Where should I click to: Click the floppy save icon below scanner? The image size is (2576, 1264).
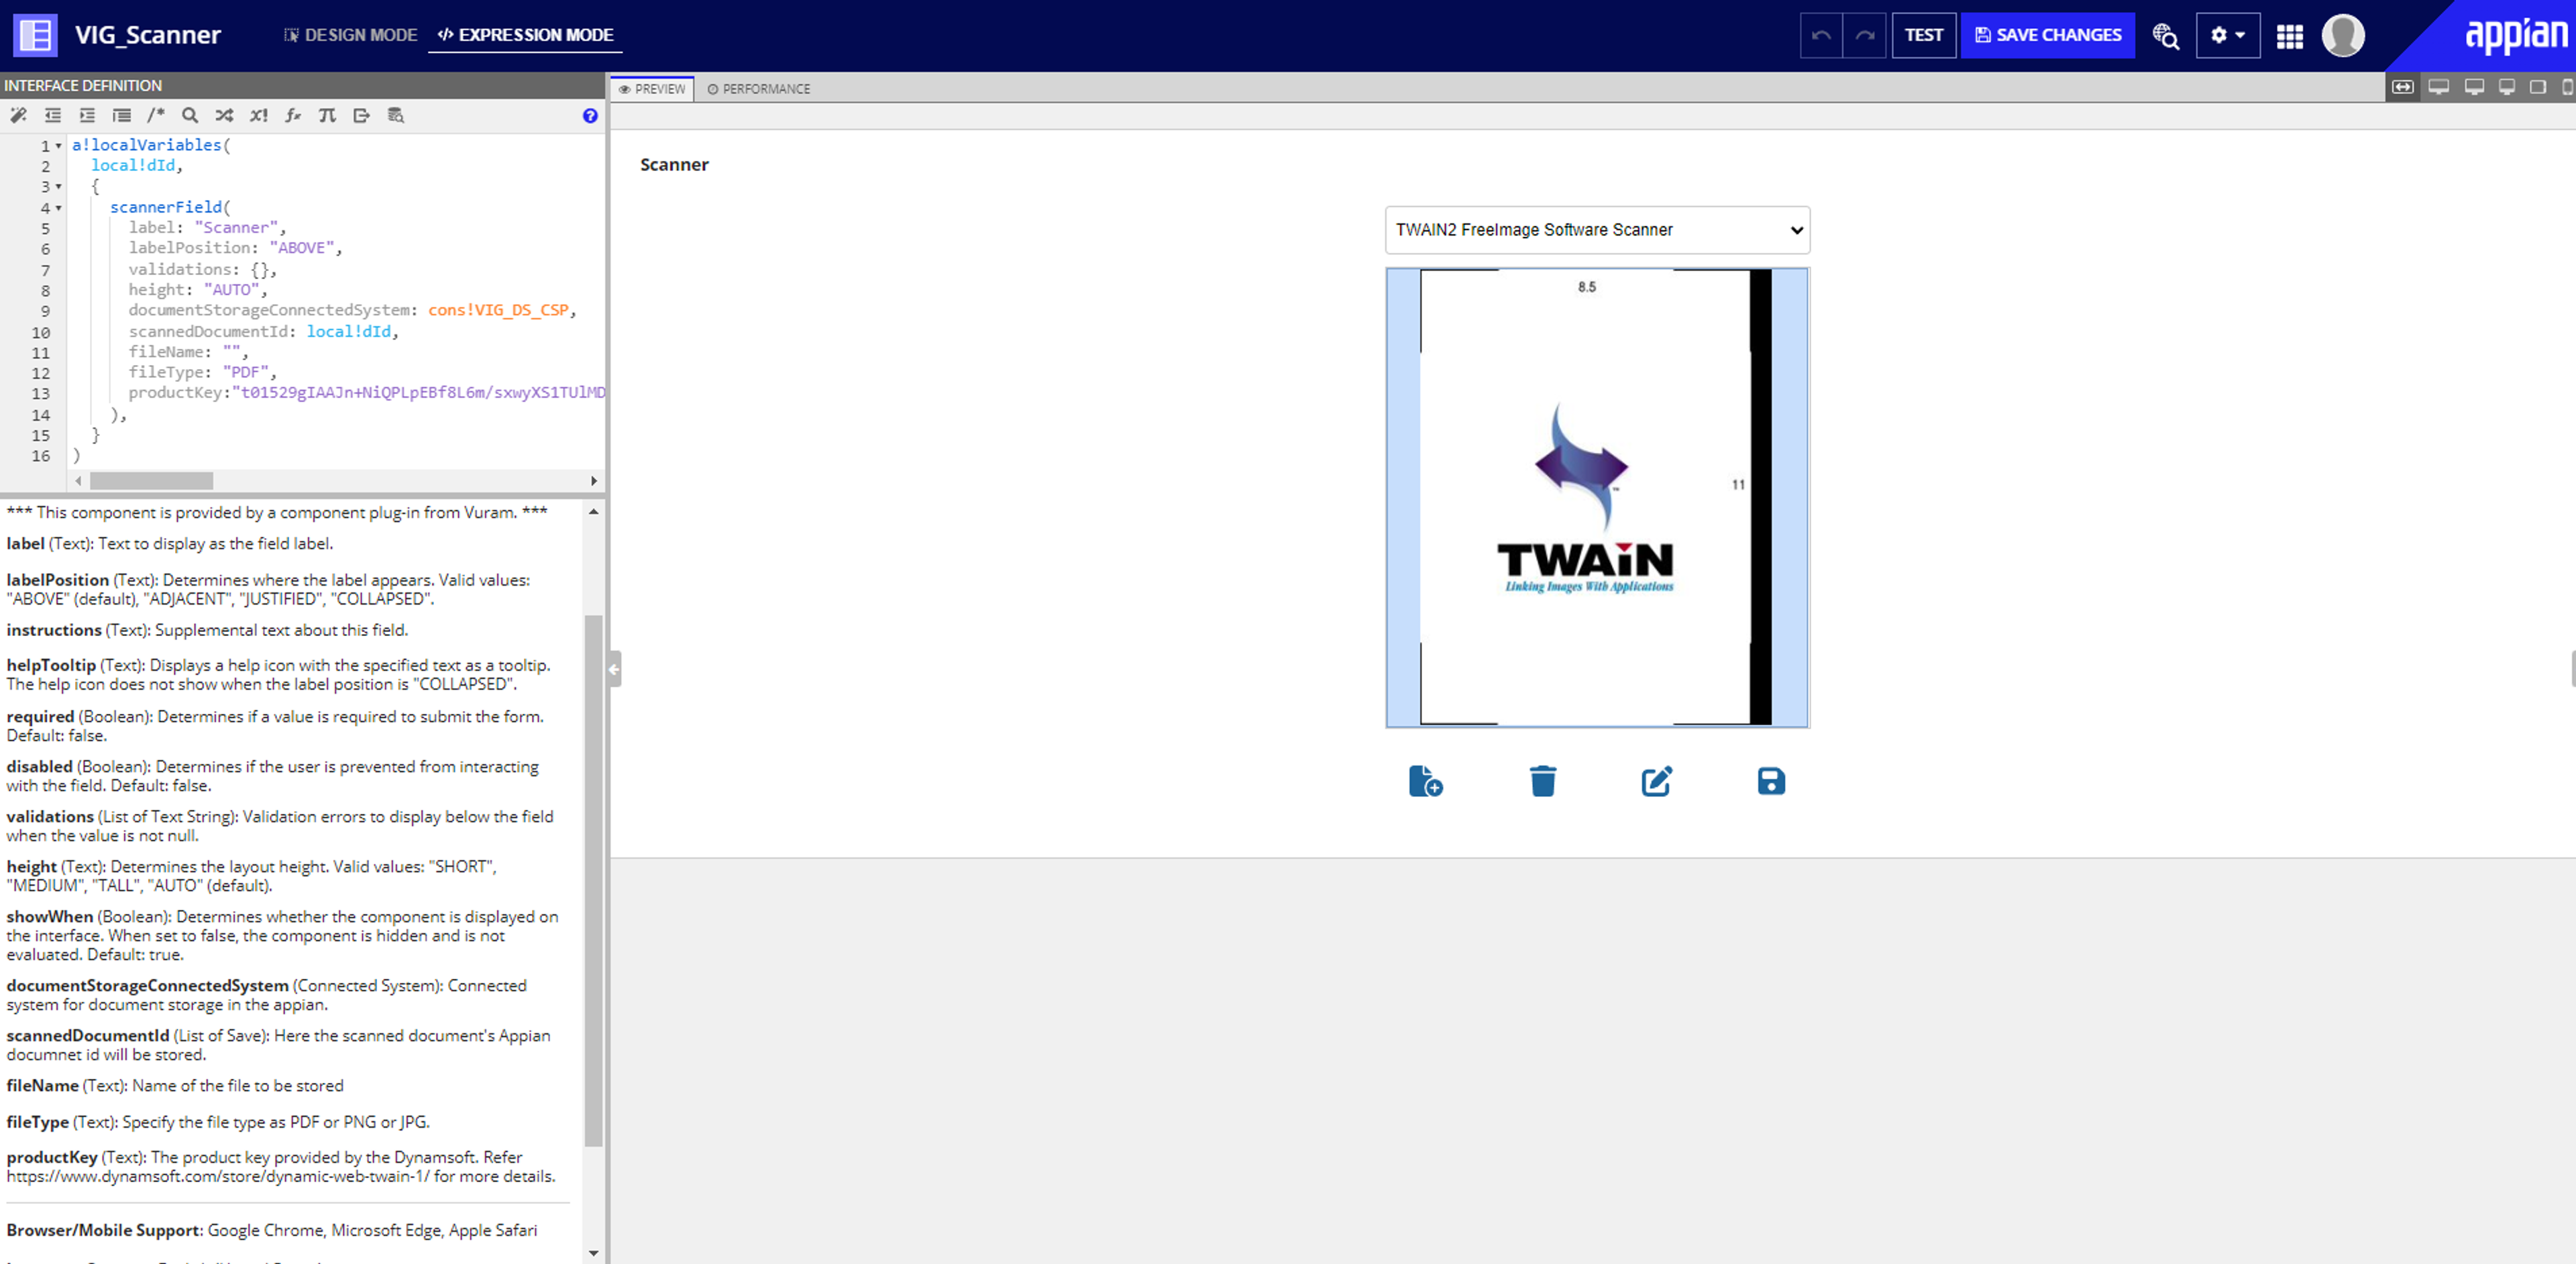(1771, 781)
